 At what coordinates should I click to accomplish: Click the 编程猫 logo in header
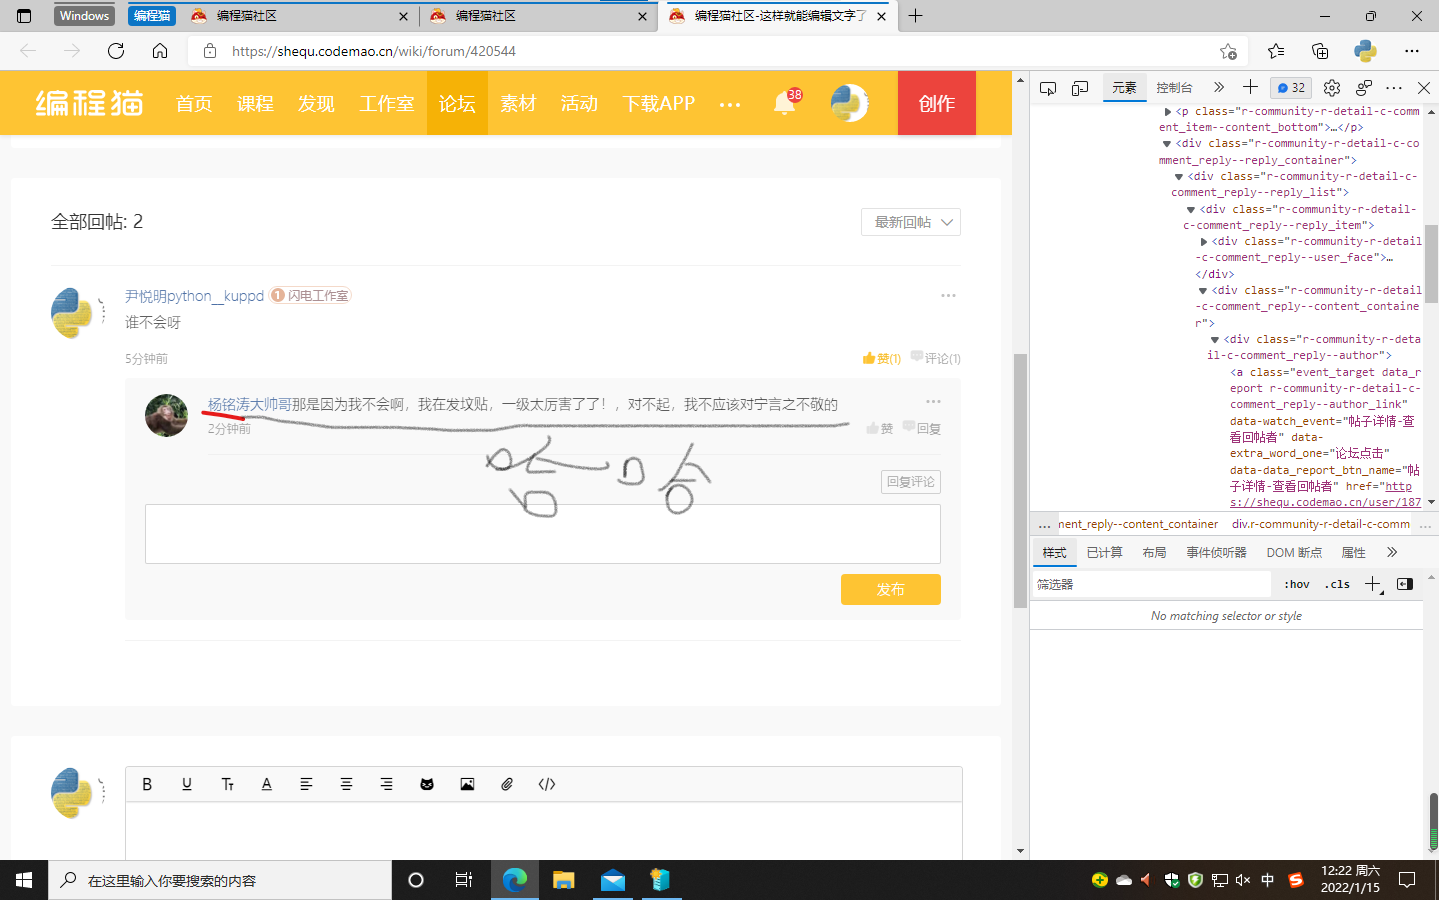click(x=90, y=103)
